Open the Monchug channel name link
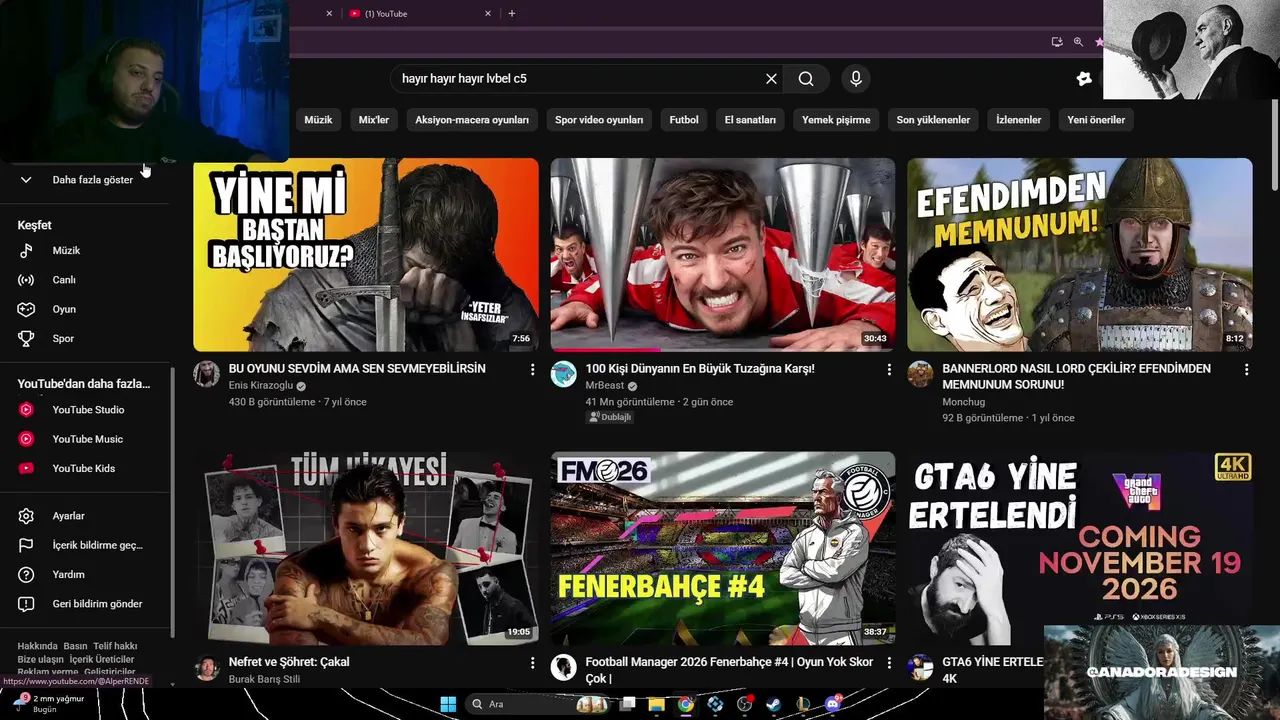 [963, 402]
